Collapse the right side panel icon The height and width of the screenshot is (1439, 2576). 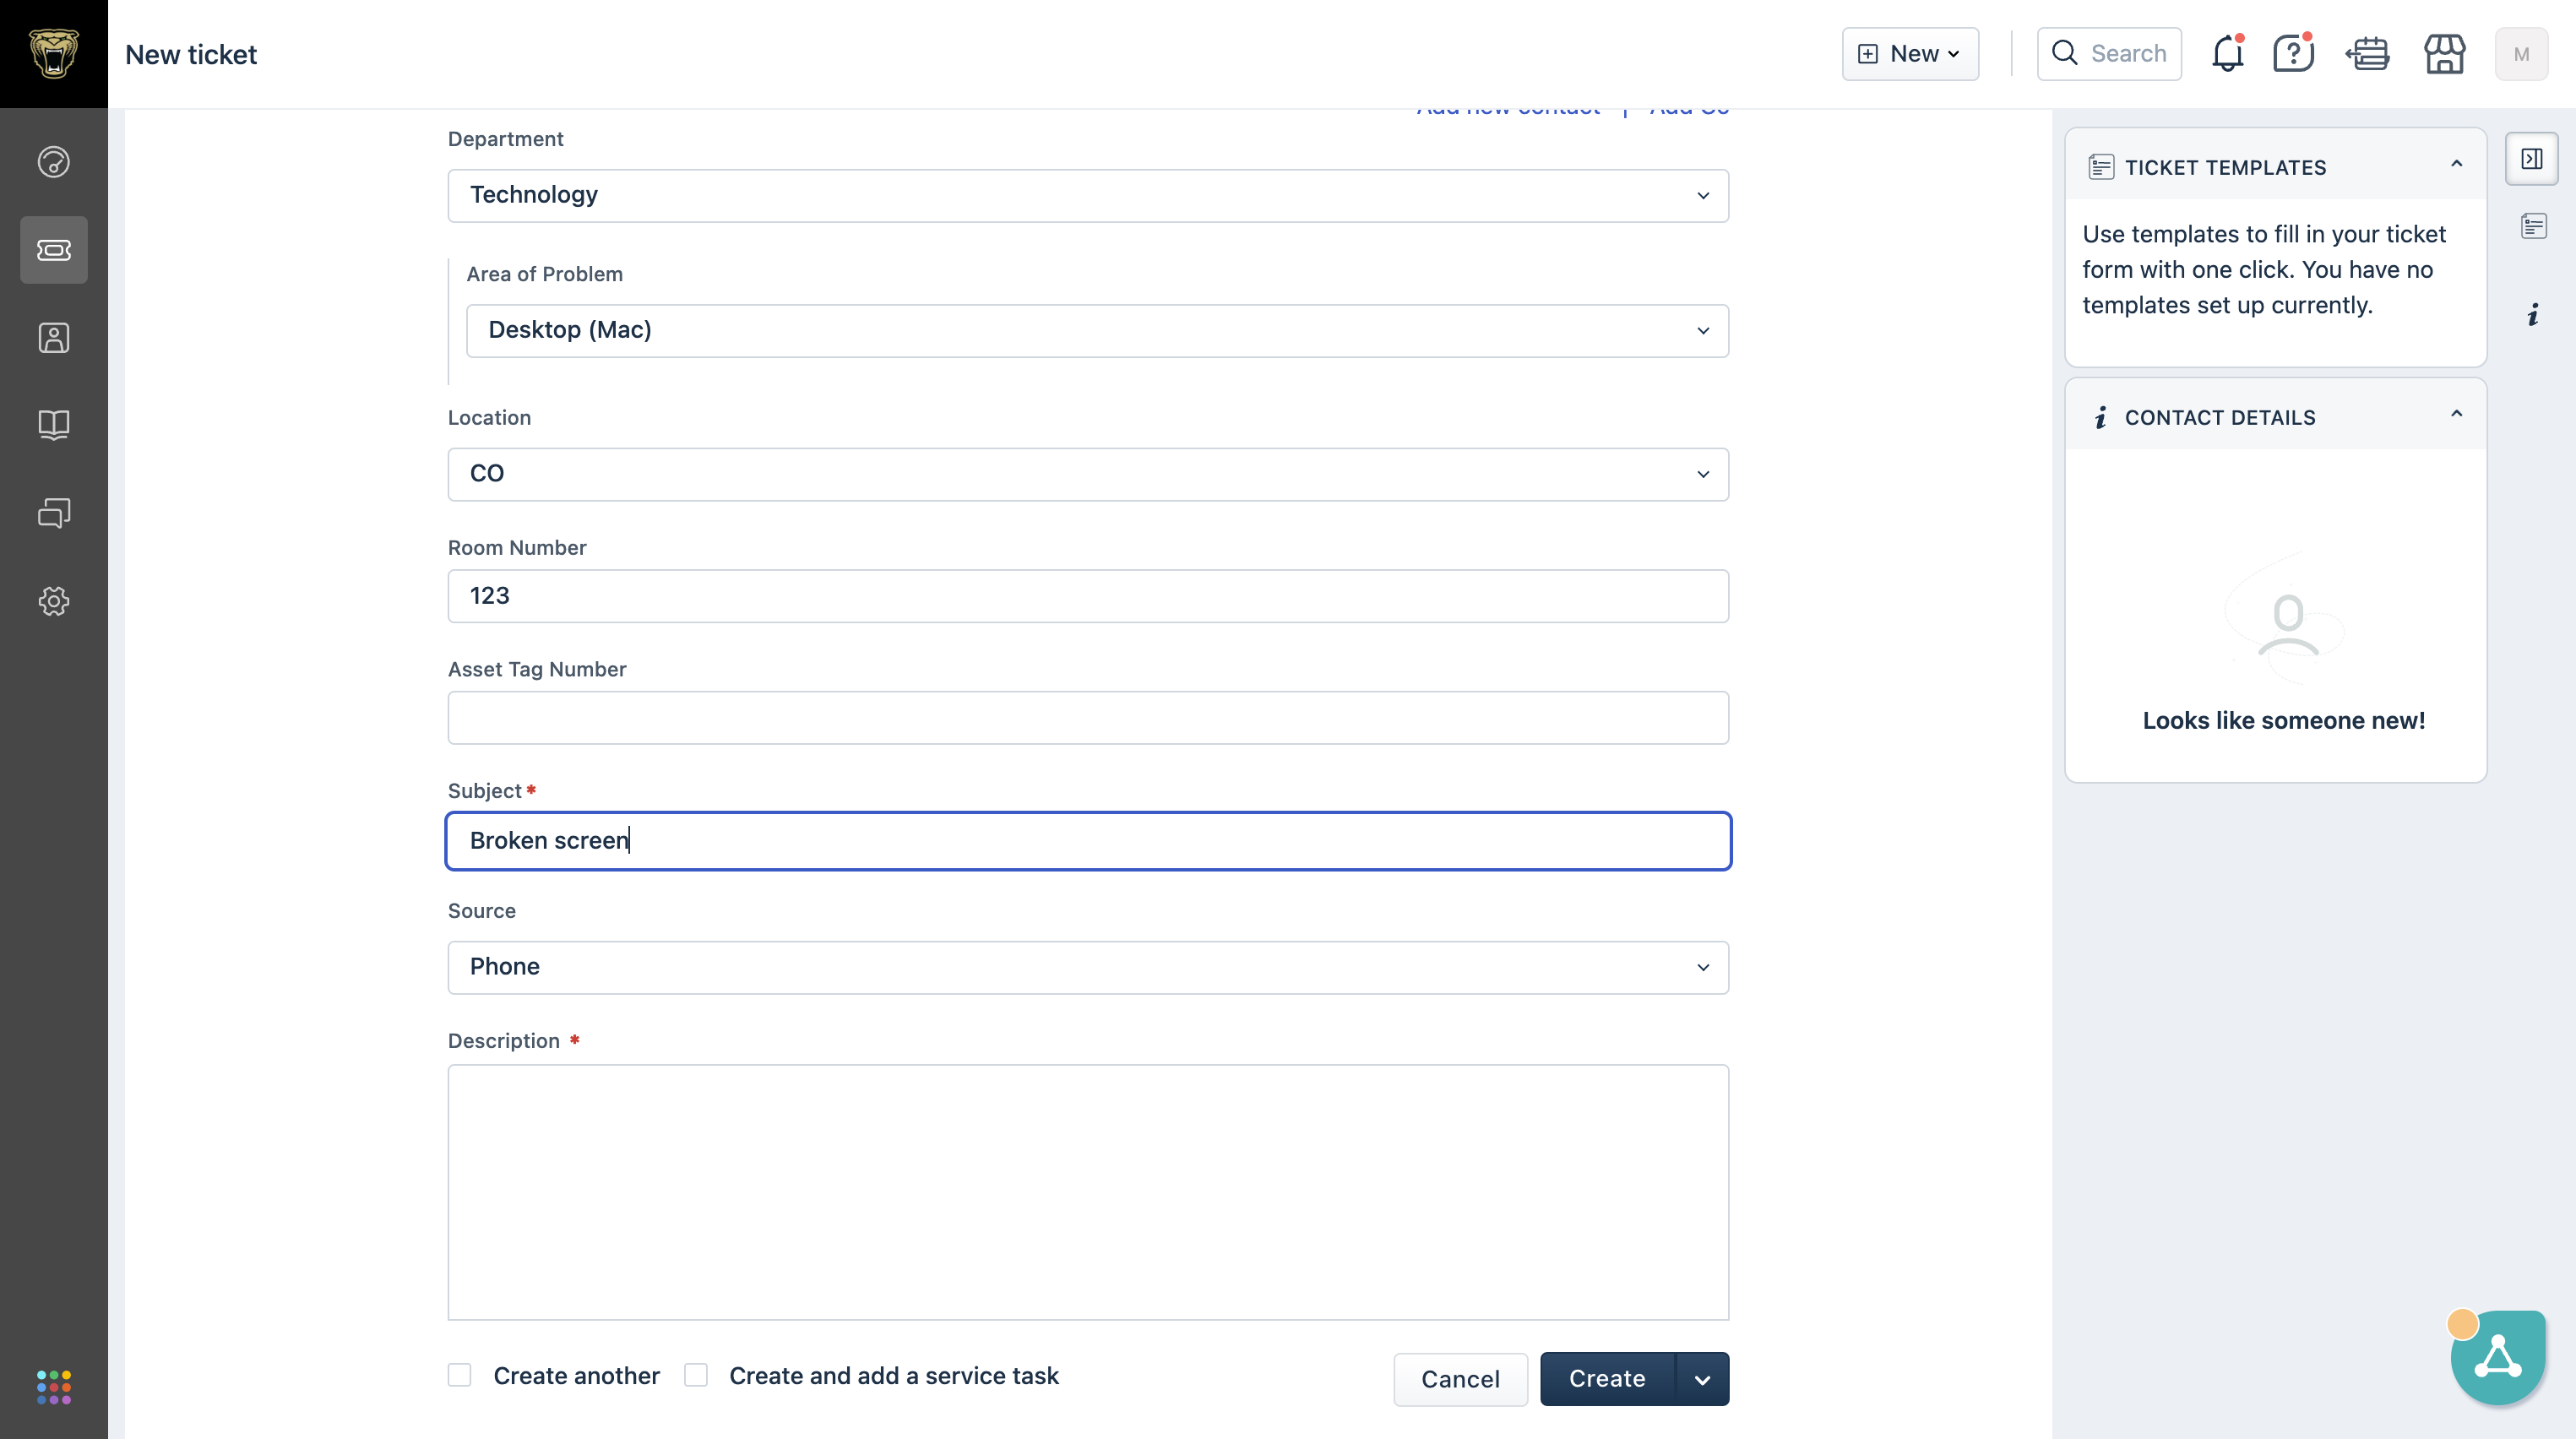pos(2532,158)
